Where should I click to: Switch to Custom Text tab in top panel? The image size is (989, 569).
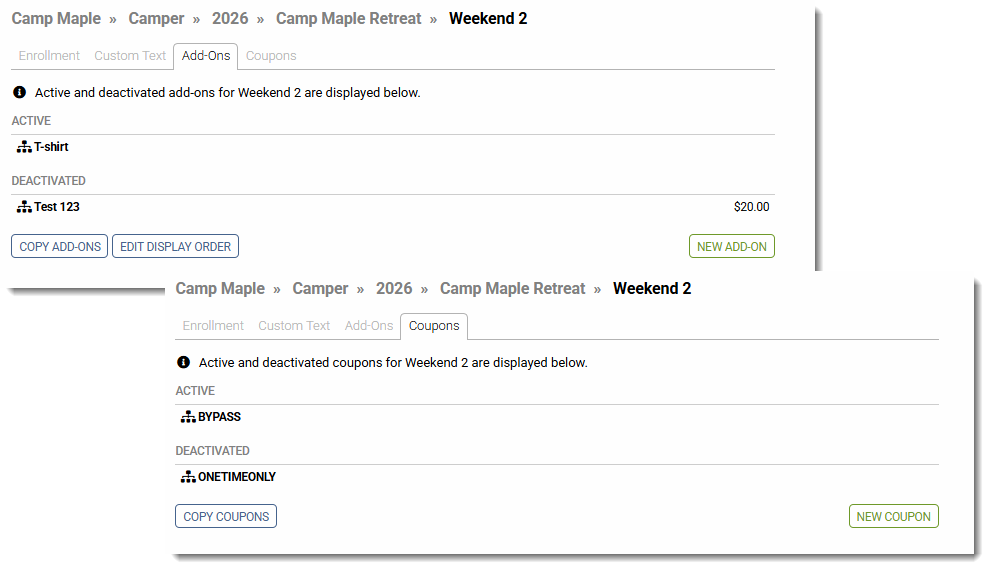tap(130, 56)
